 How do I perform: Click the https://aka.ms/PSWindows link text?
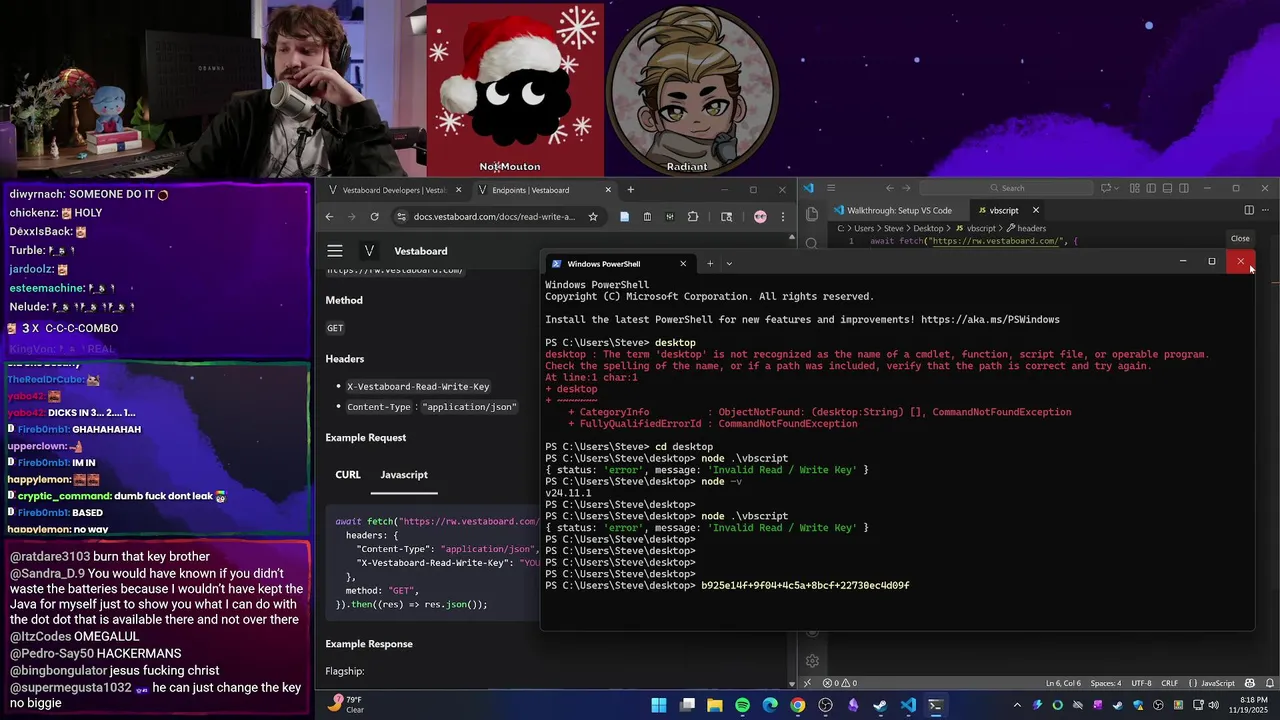(x=990, y=320)
